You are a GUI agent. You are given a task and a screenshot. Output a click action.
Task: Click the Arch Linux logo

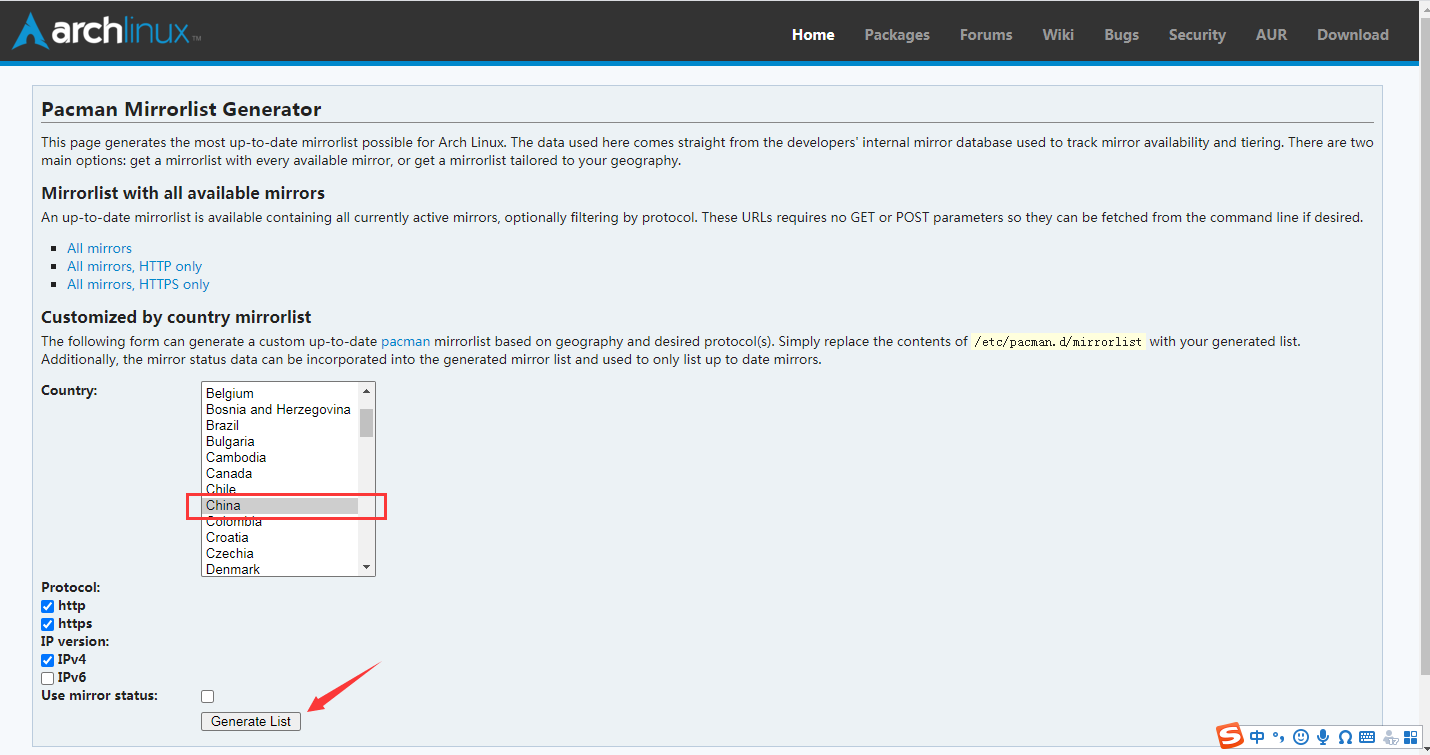105,32
